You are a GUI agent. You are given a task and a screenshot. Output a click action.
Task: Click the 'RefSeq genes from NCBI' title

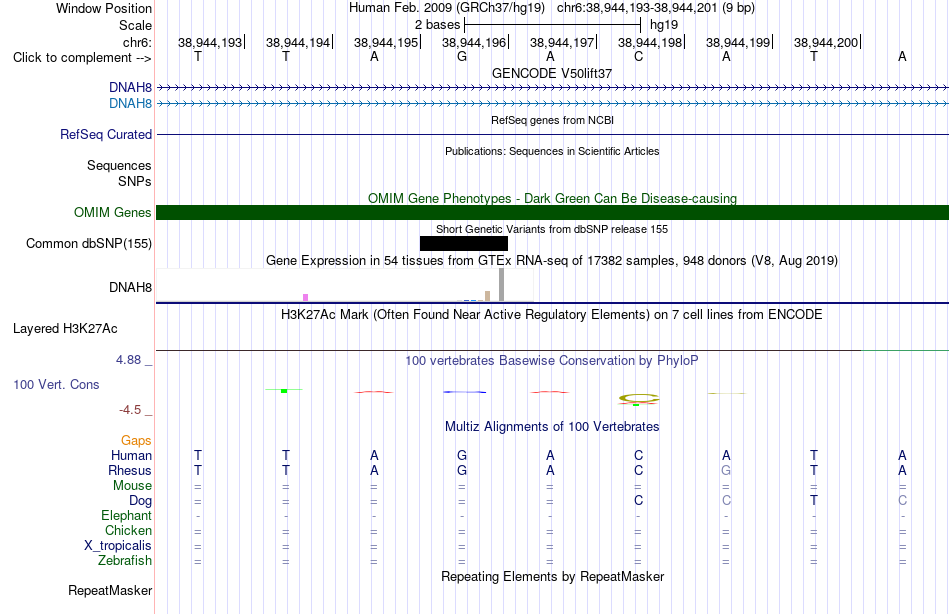click(552, 120)
